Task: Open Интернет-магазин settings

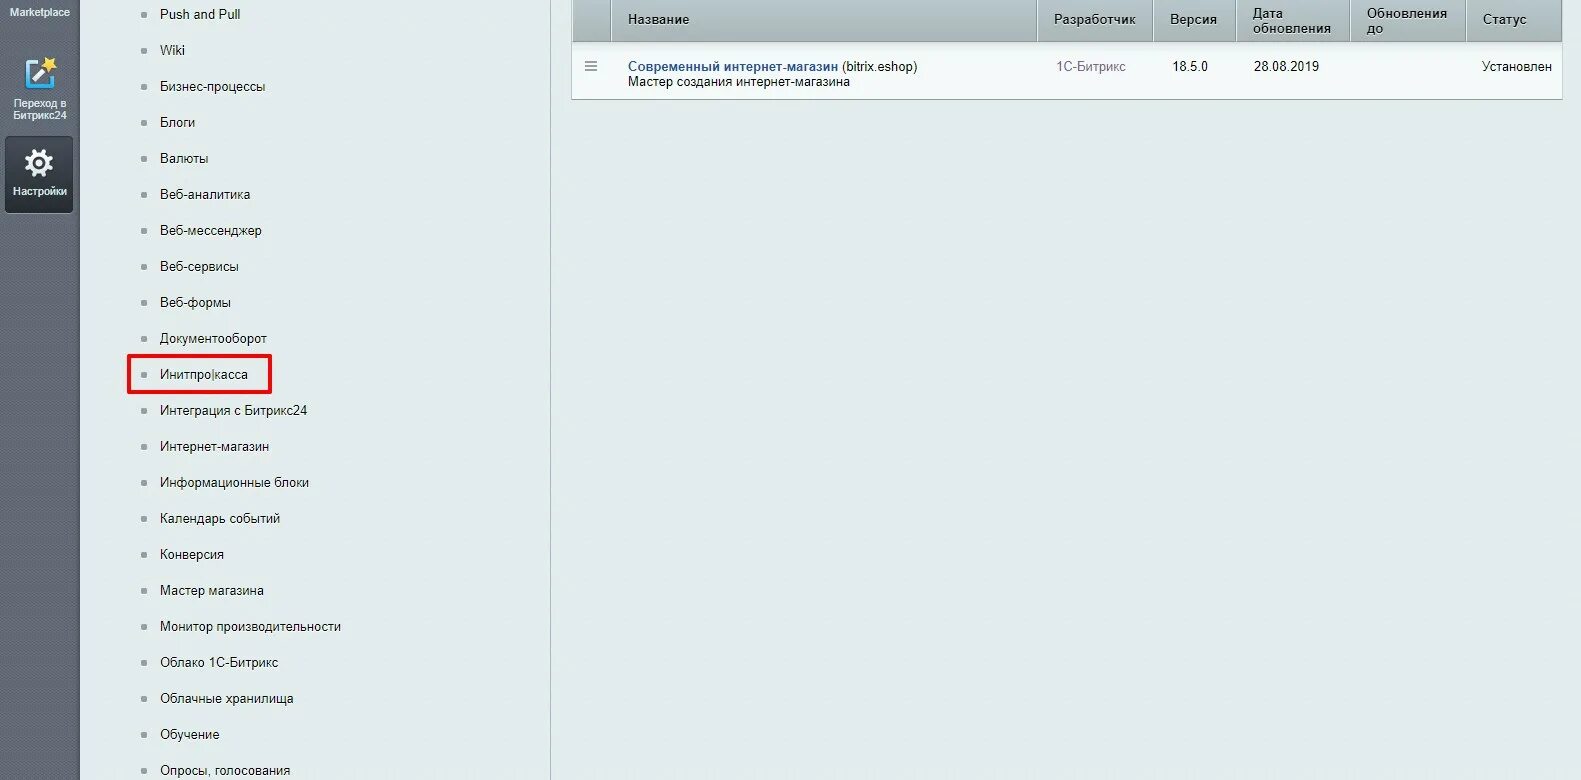Action: [x=214, y=446]
